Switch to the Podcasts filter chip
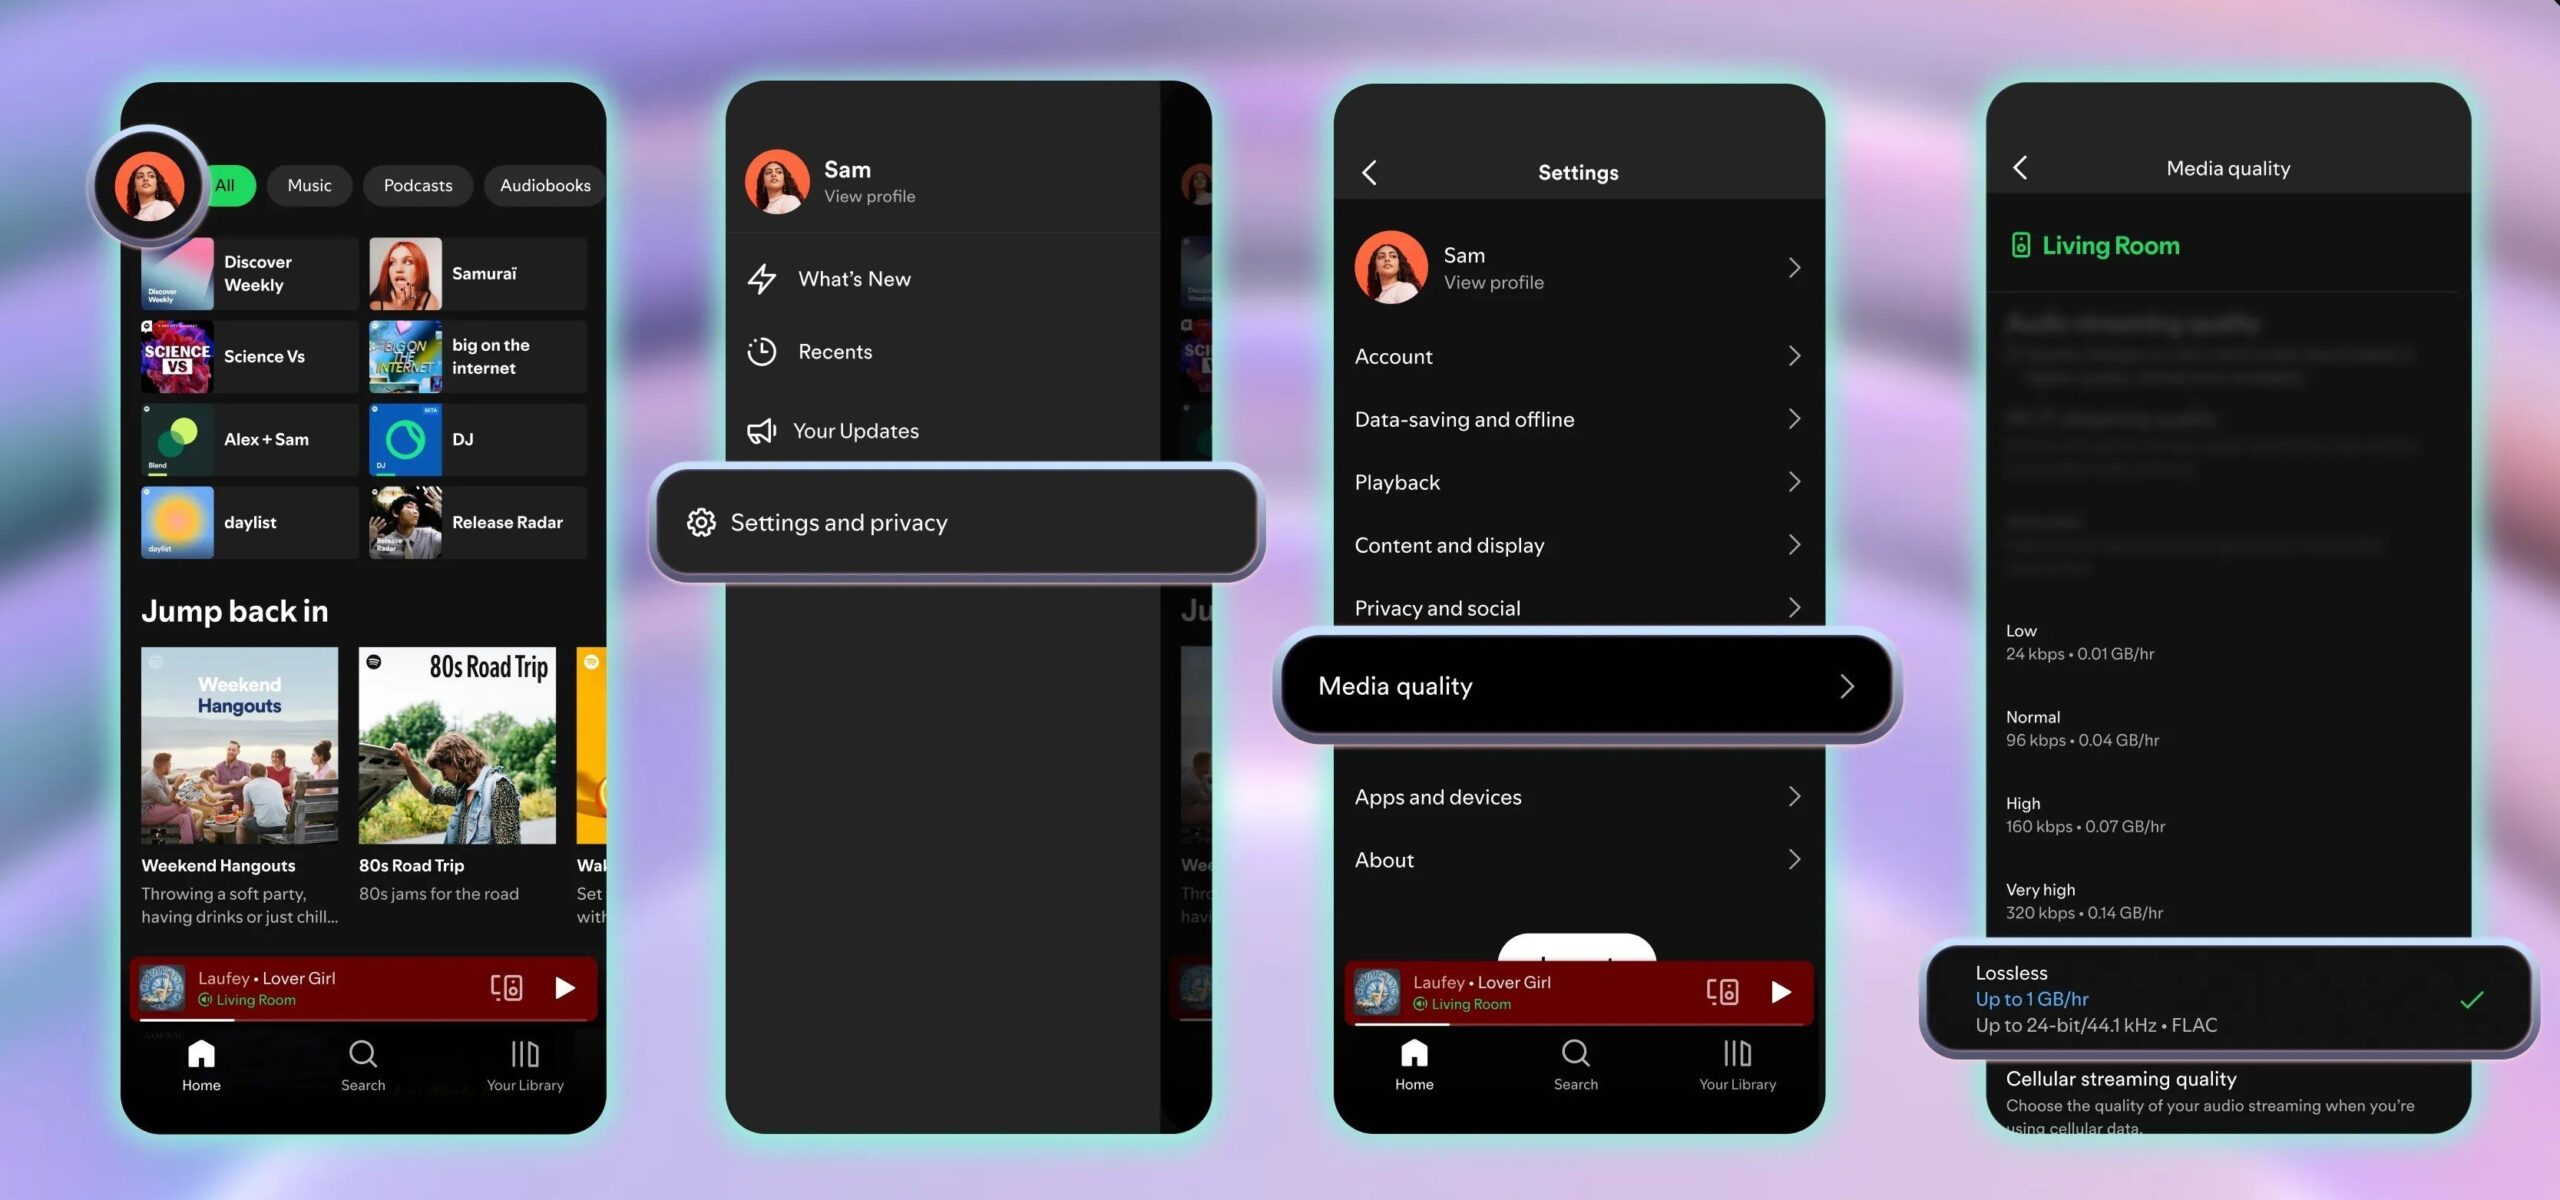Viewport: 2560px width, 1200px height. click(x=418, y=186)
